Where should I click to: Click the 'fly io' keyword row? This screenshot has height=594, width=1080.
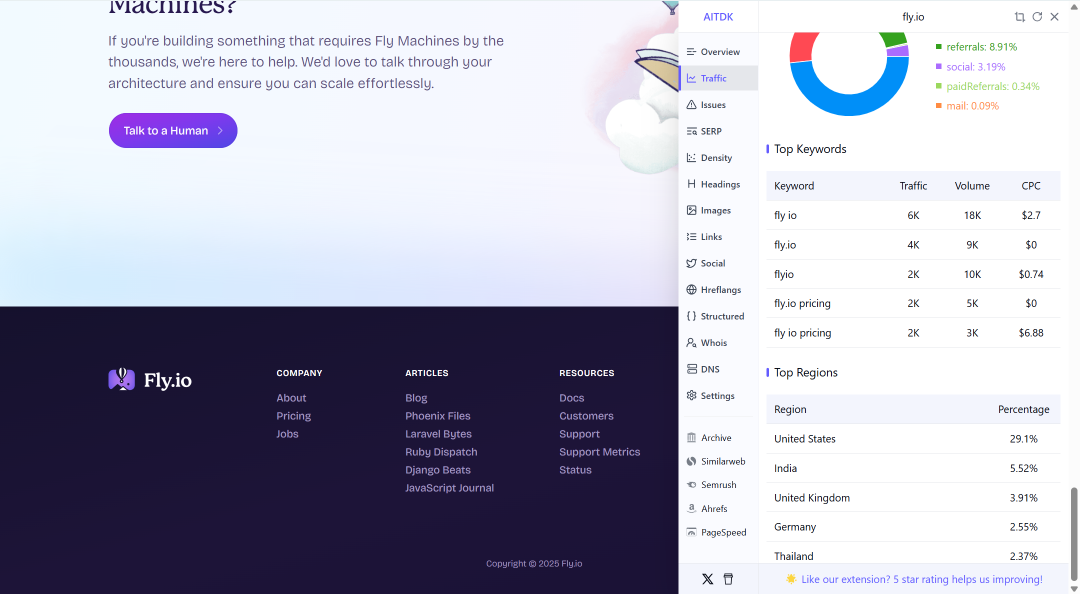(x=913, y=215)
